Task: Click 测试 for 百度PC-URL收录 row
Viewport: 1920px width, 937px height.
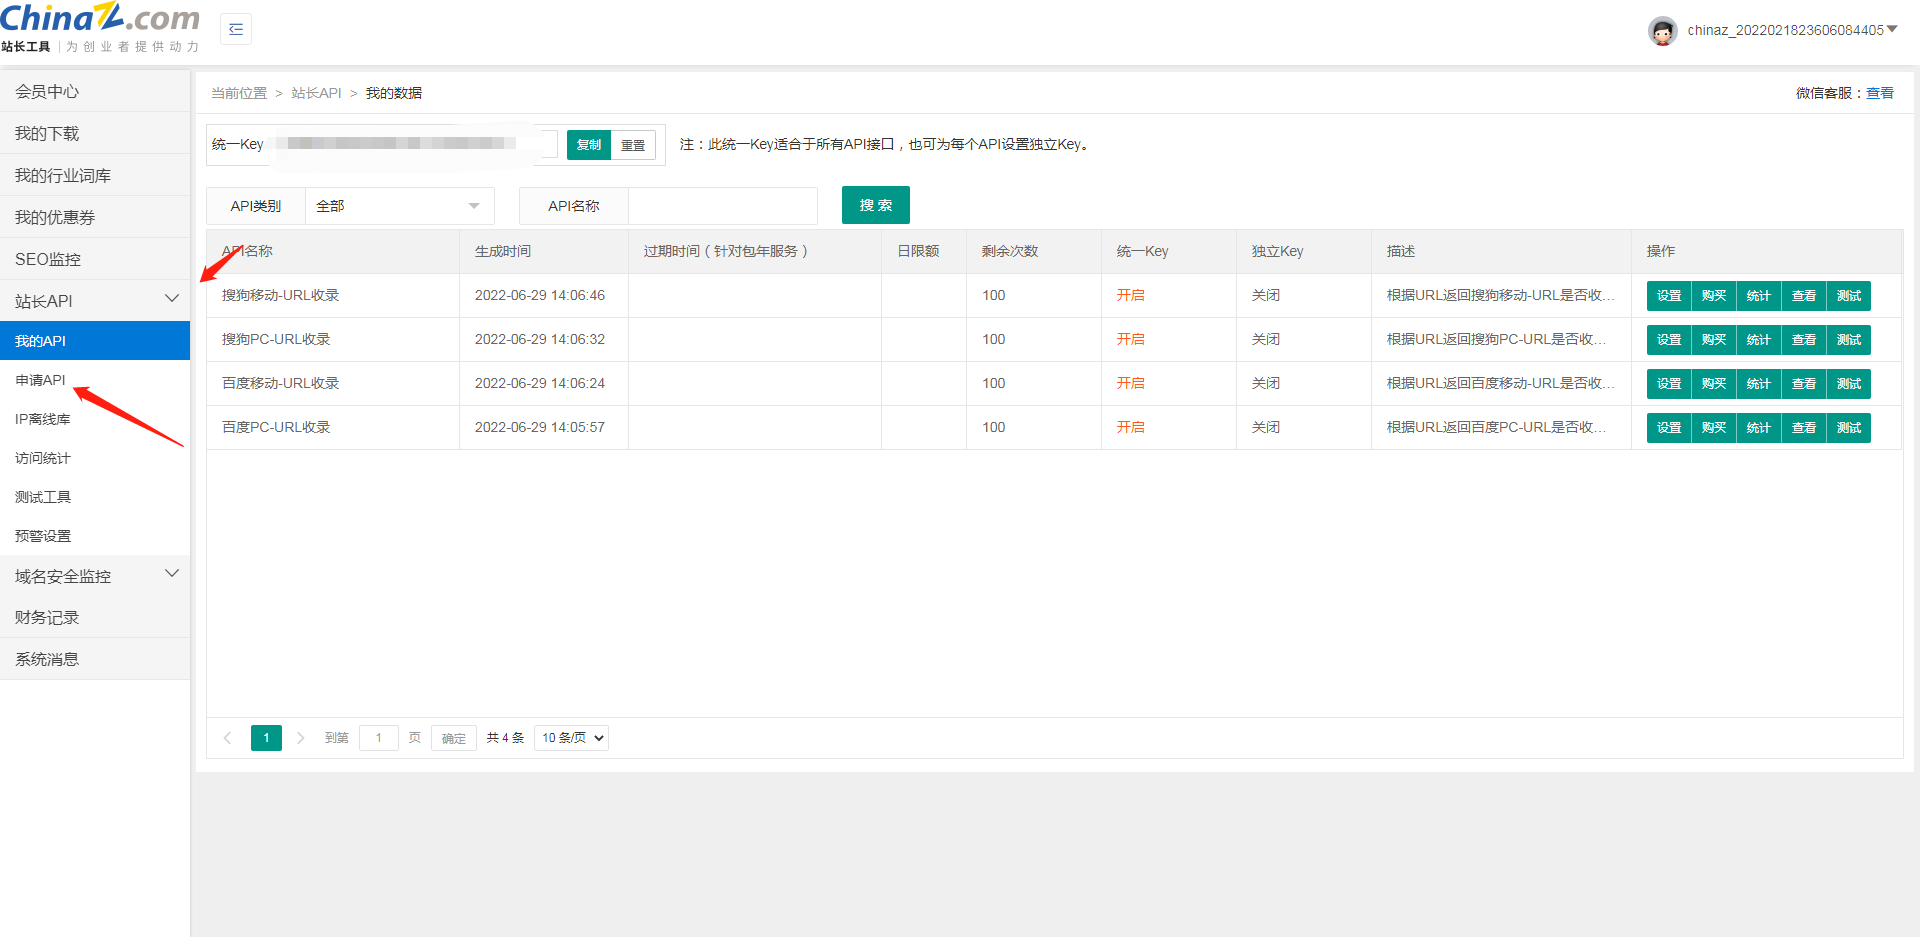Action: (x=1849, y=428)
